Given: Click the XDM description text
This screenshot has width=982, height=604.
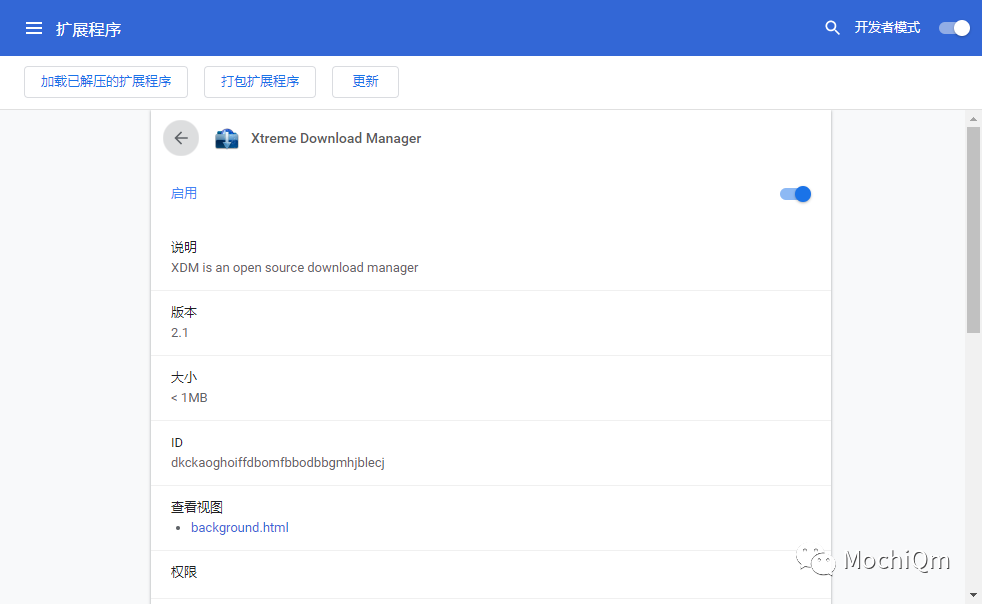Looking at the screenshot, I should [x=295, y=267].
